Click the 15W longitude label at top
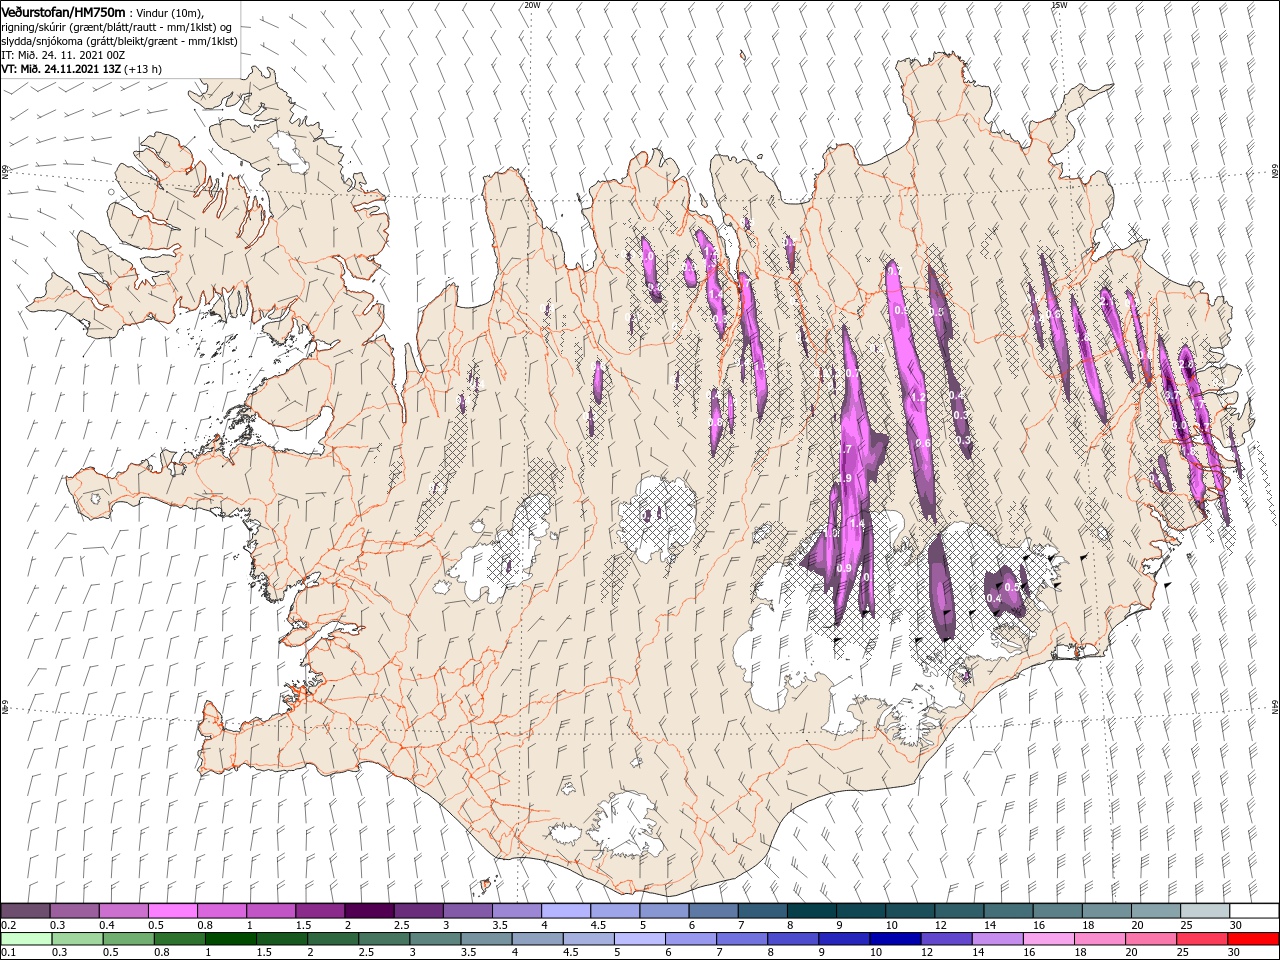1280x960 pixels. (1059, 5)
